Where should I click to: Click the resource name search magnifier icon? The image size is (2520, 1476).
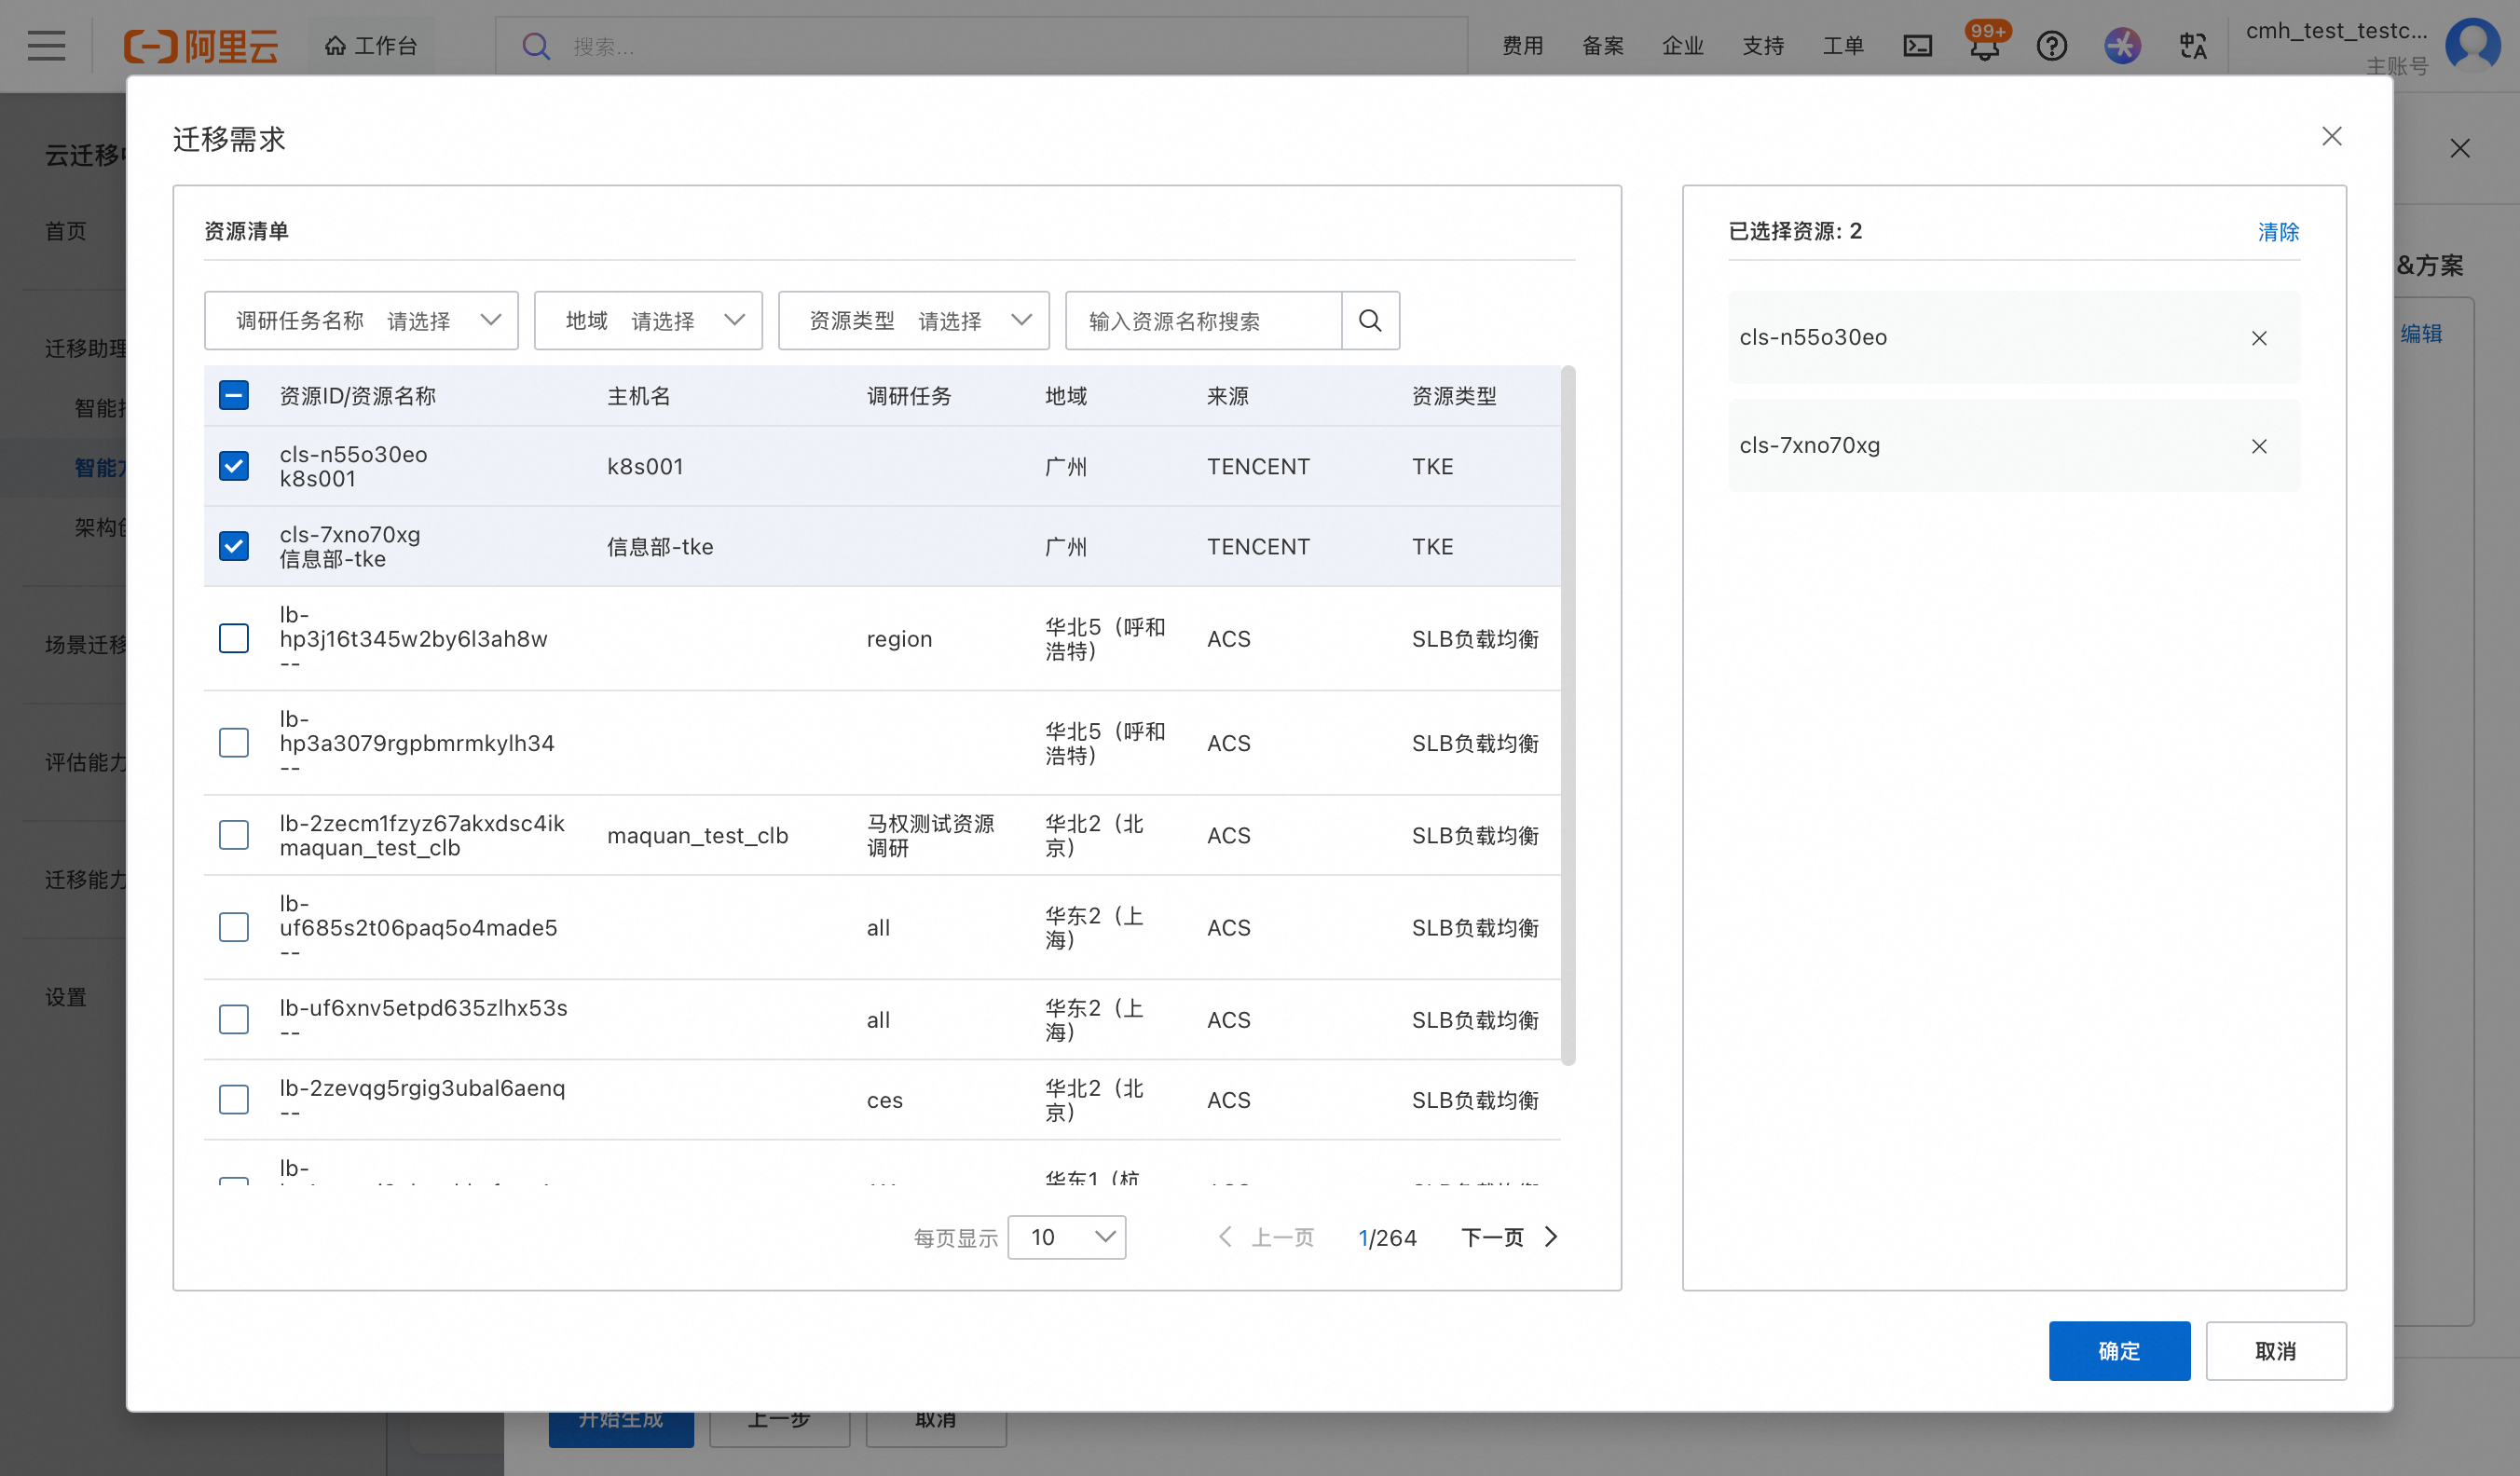pyautogui.click(x=1369, y=320)
